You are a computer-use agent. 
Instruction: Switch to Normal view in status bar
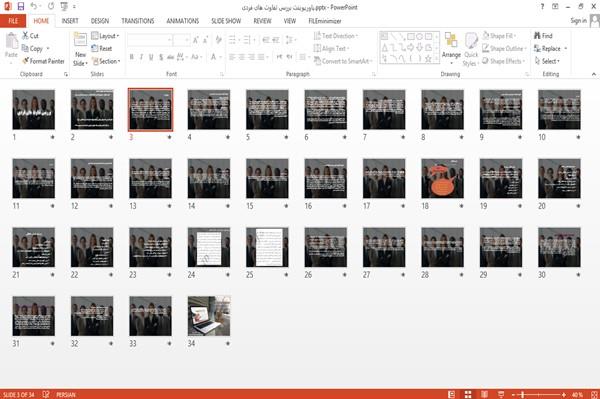pyautogui.click(x=452, y=394)
